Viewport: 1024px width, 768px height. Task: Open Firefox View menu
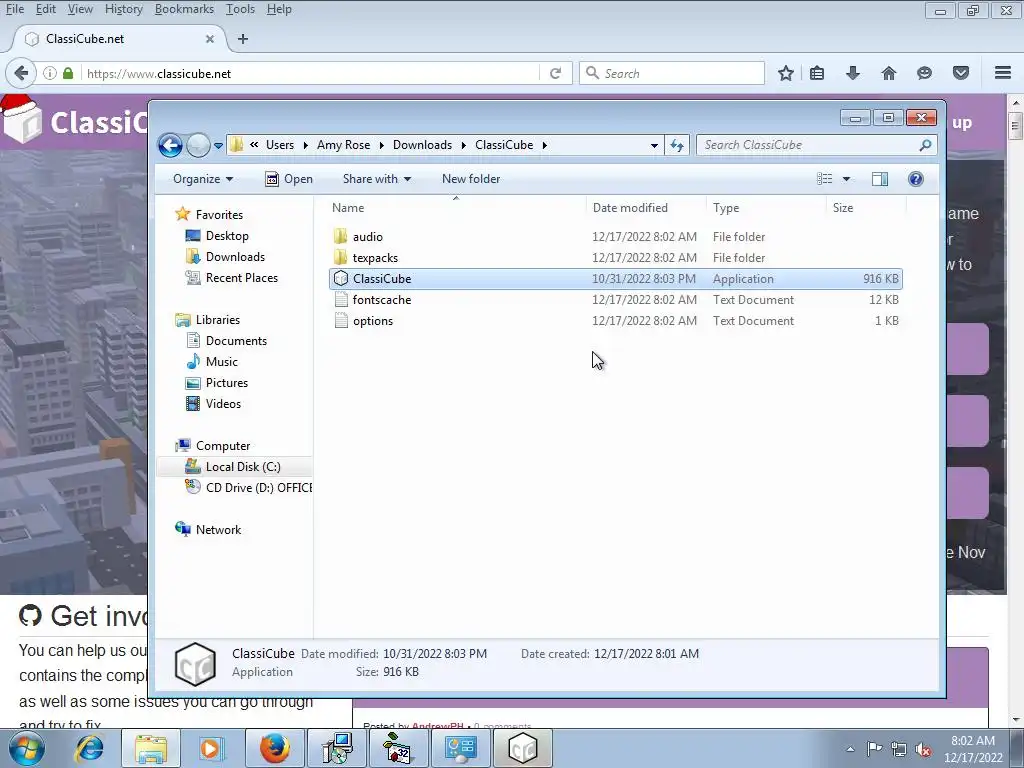click(x=80, y=9)
